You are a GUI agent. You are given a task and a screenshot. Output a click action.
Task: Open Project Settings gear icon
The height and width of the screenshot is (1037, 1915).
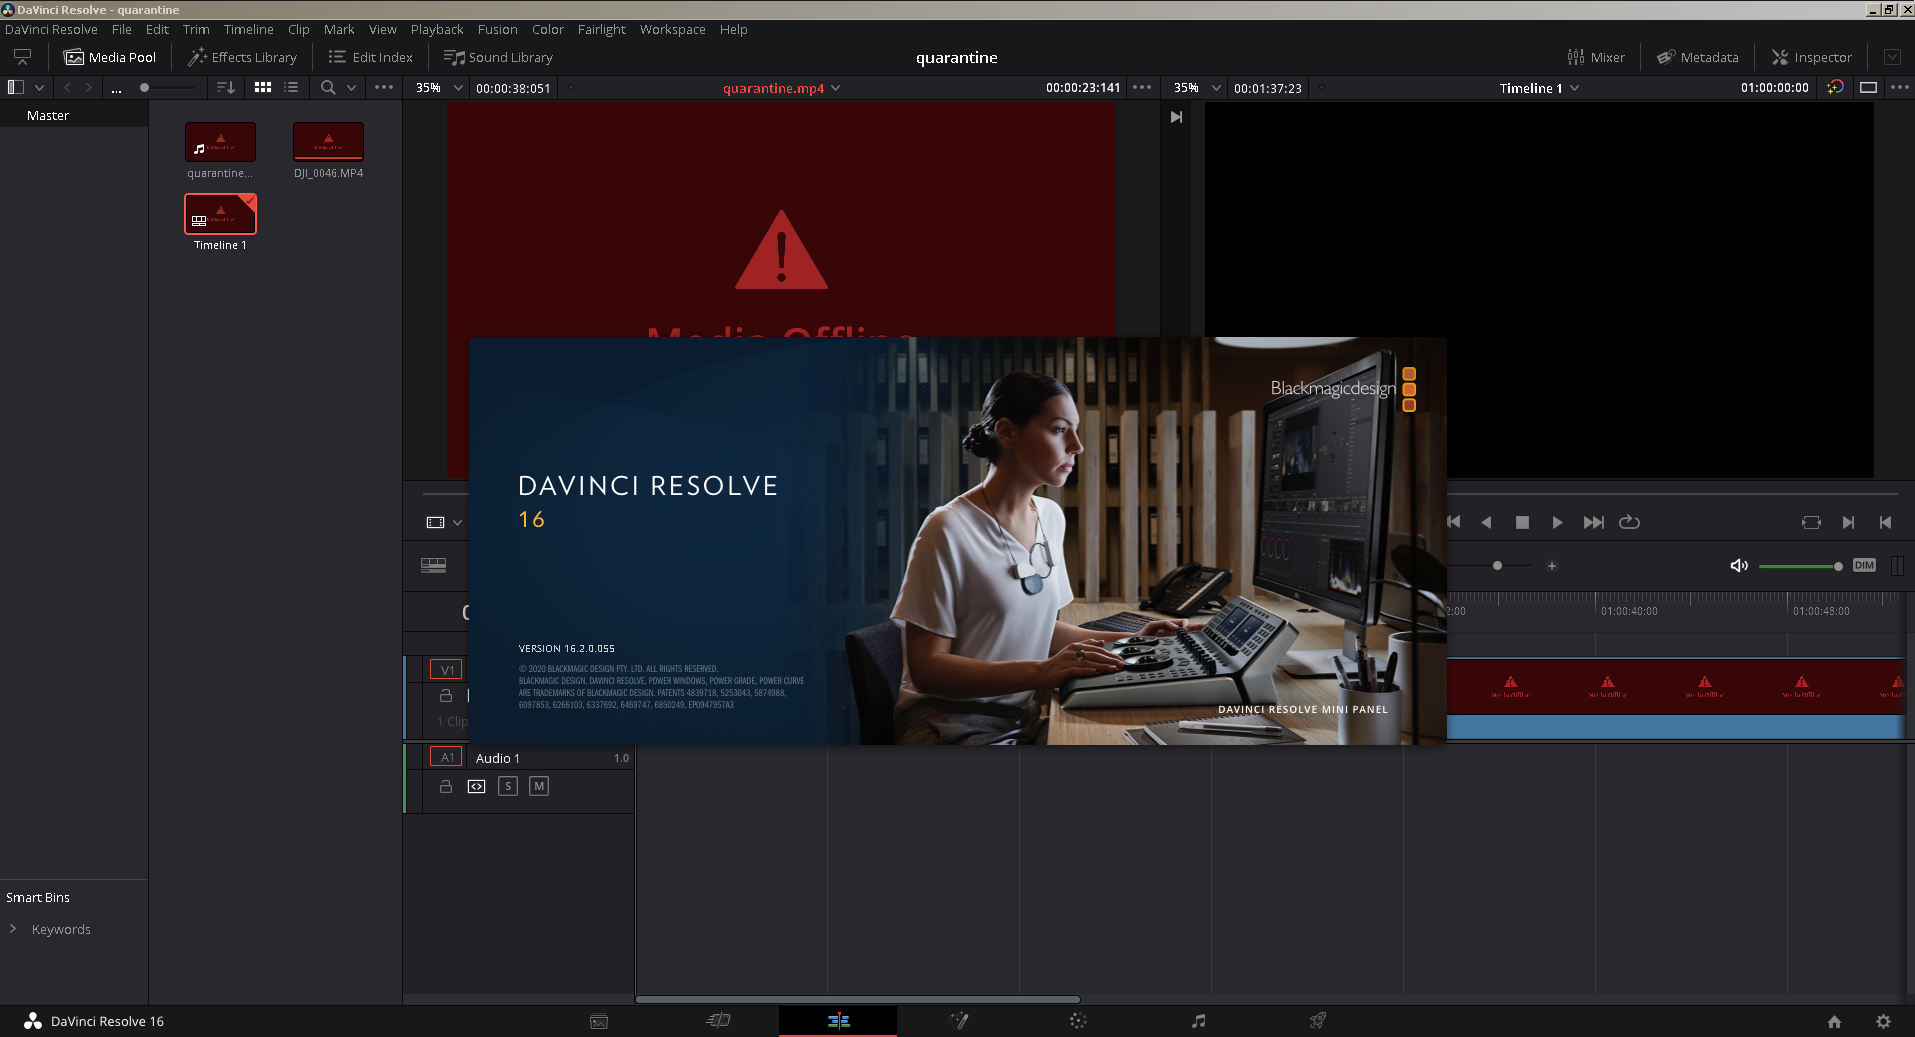point(1883,1021)
